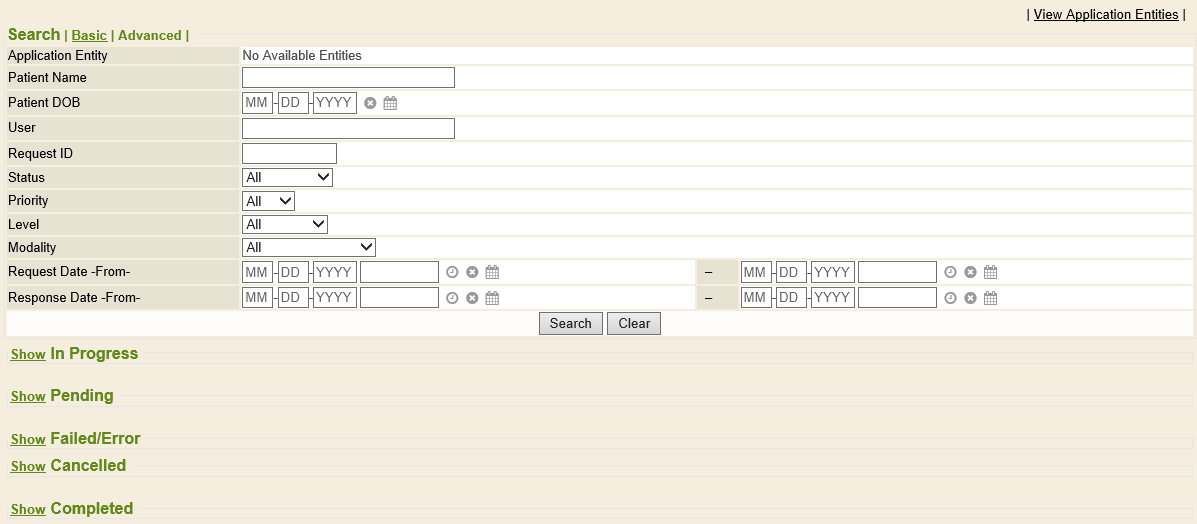
Task: Switch to Advanced search mode
Action: pyautogui.click(x=150, y=35)
